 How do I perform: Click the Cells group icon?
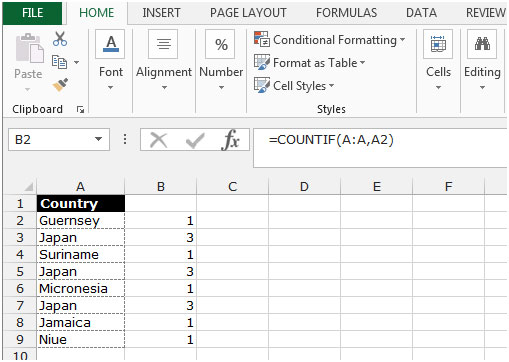[x=438, y=44]
